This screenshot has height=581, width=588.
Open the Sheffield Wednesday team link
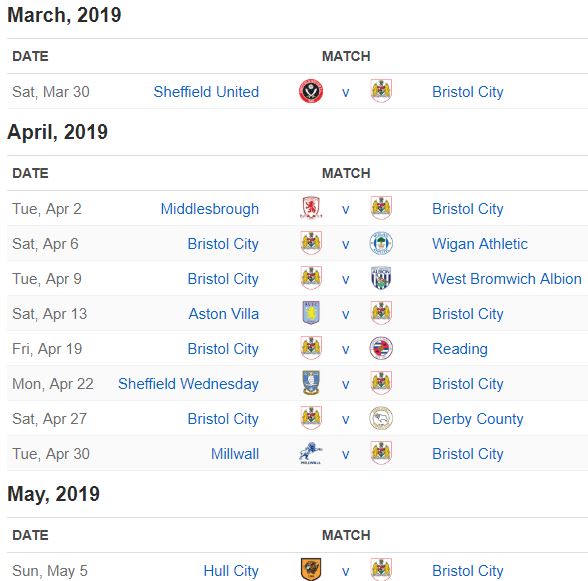pyautogui.click(x=188, y=384)
